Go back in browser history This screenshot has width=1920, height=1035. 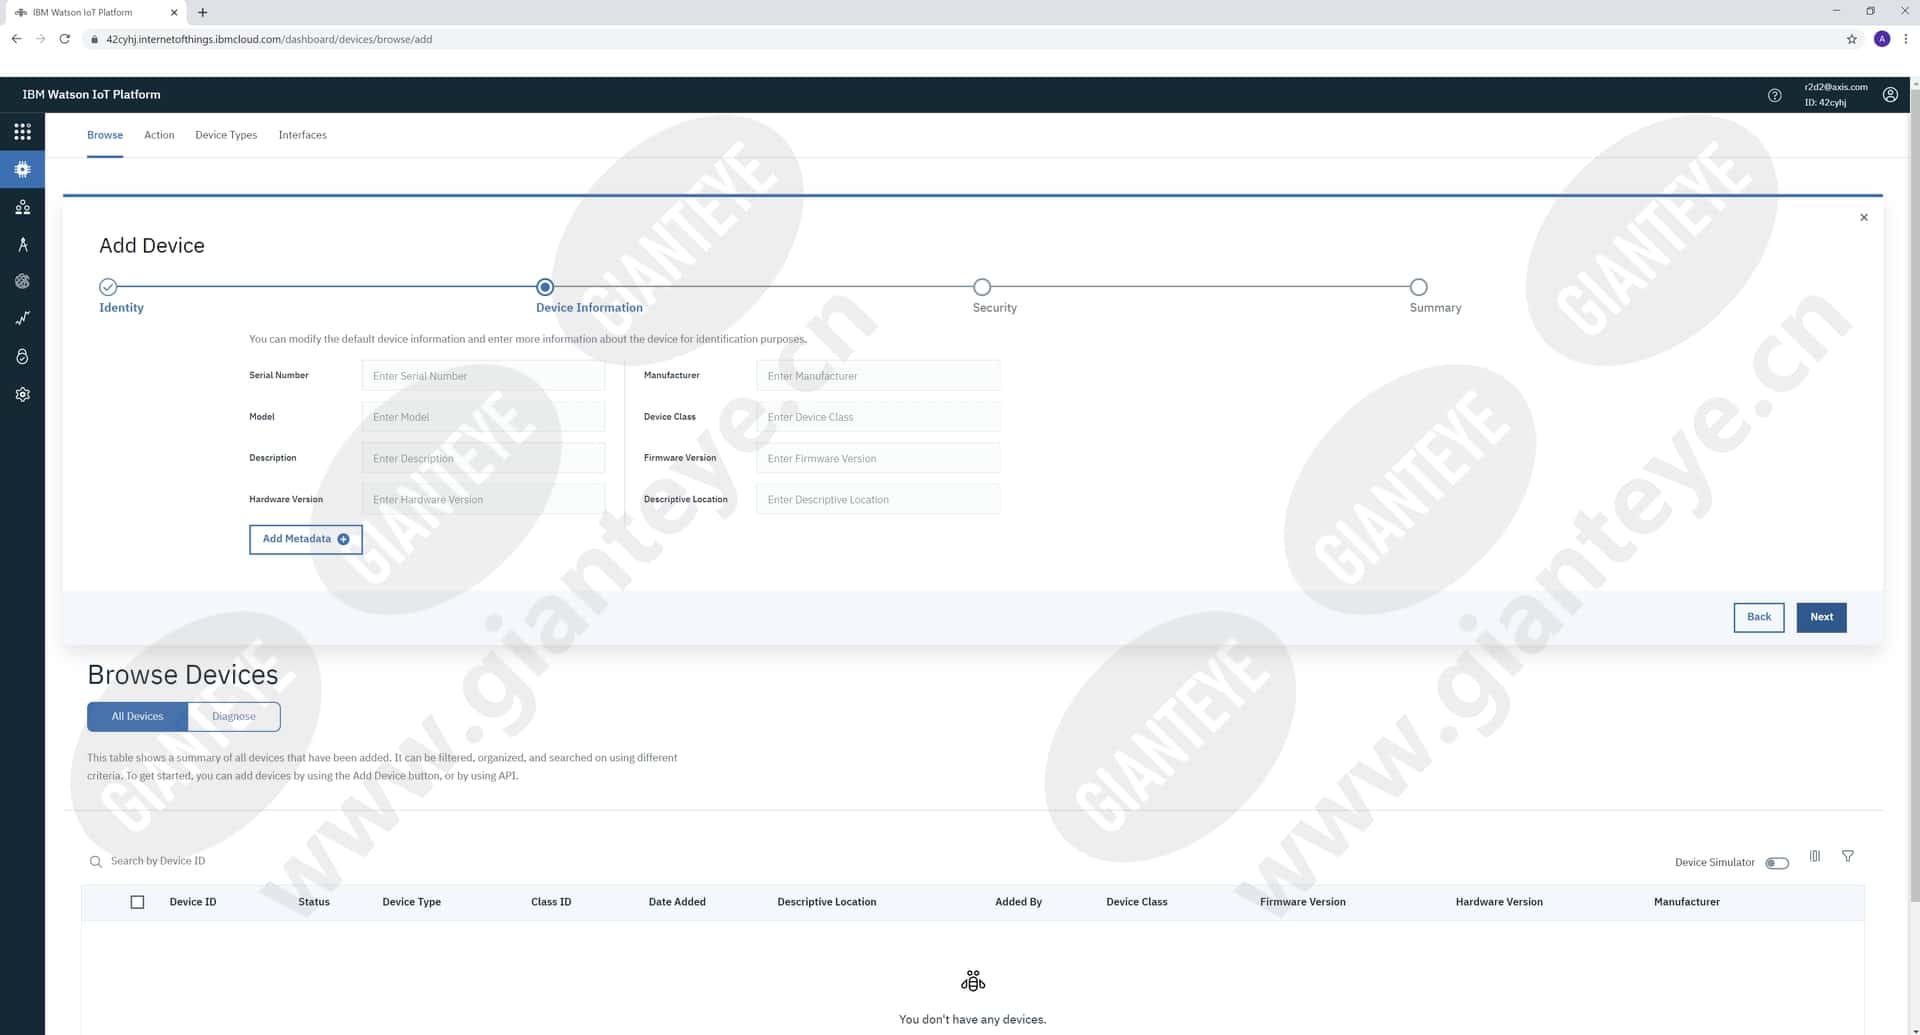coord(16,39)
